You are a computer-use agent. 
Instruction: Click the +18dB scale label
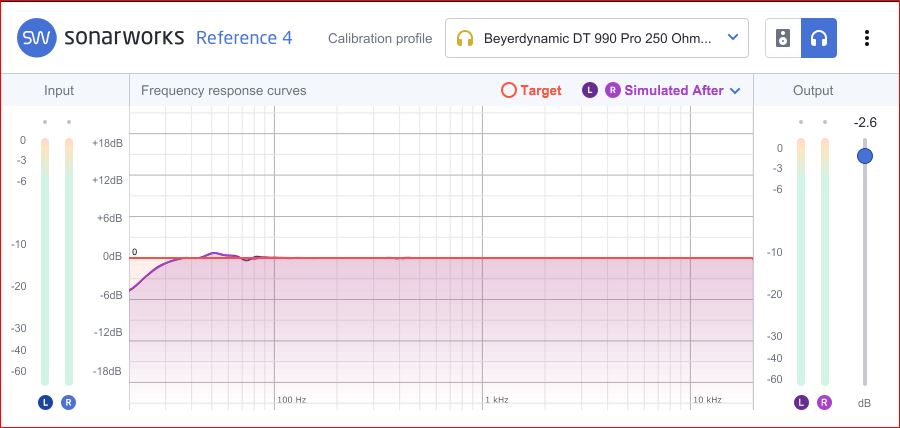coord(107,143)
